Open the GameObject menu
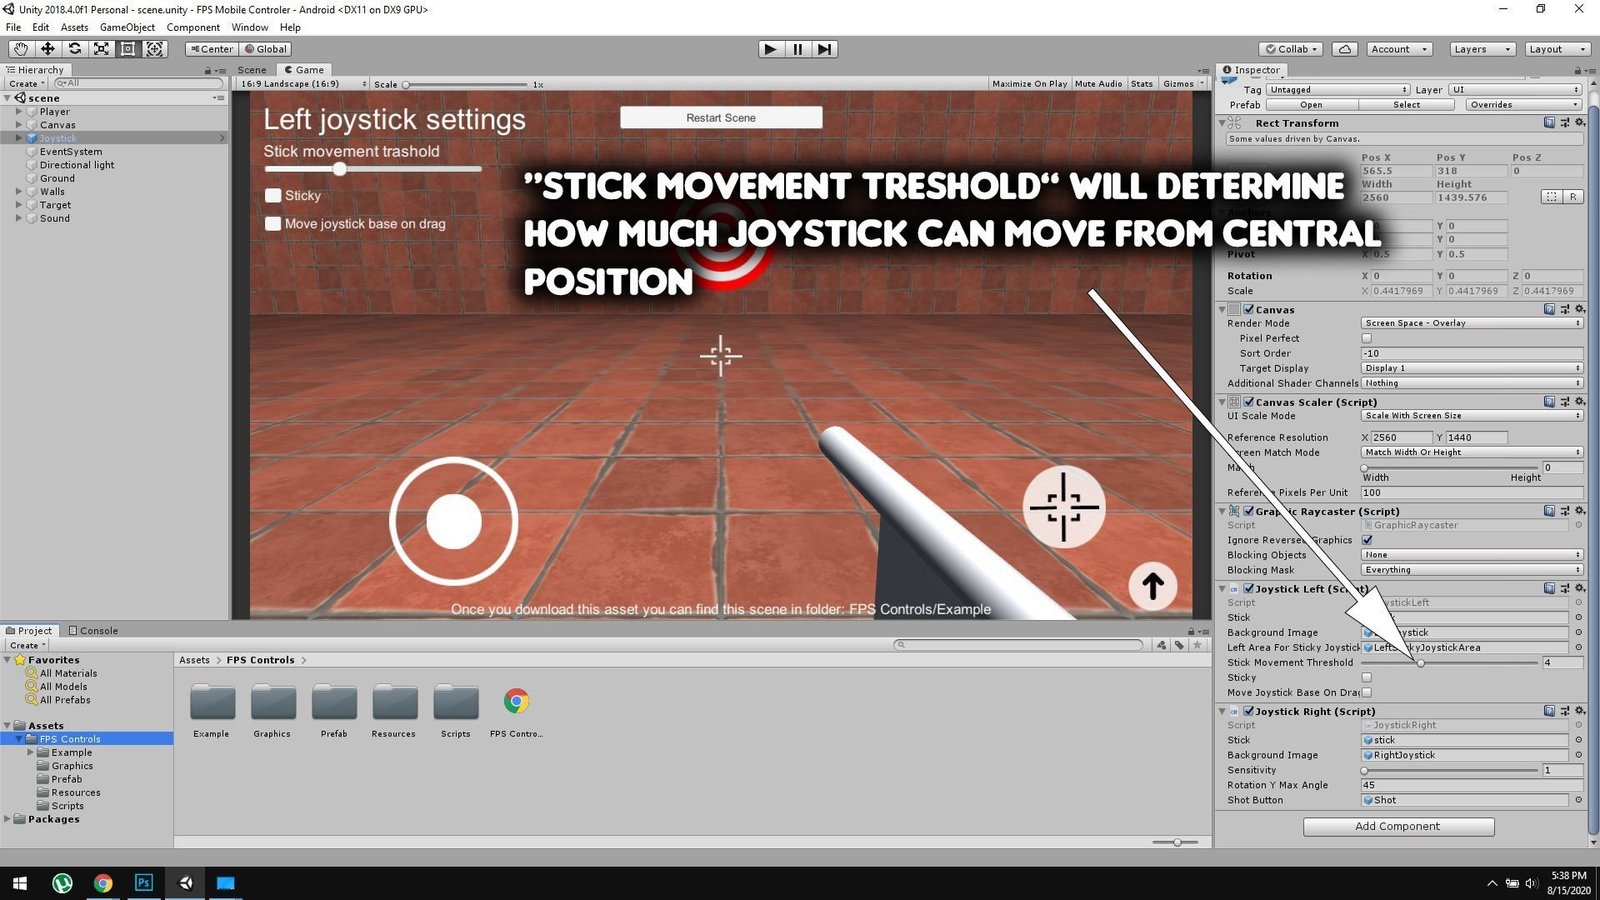This screenshot has height=900, width=1600. [x=127, y=27]
